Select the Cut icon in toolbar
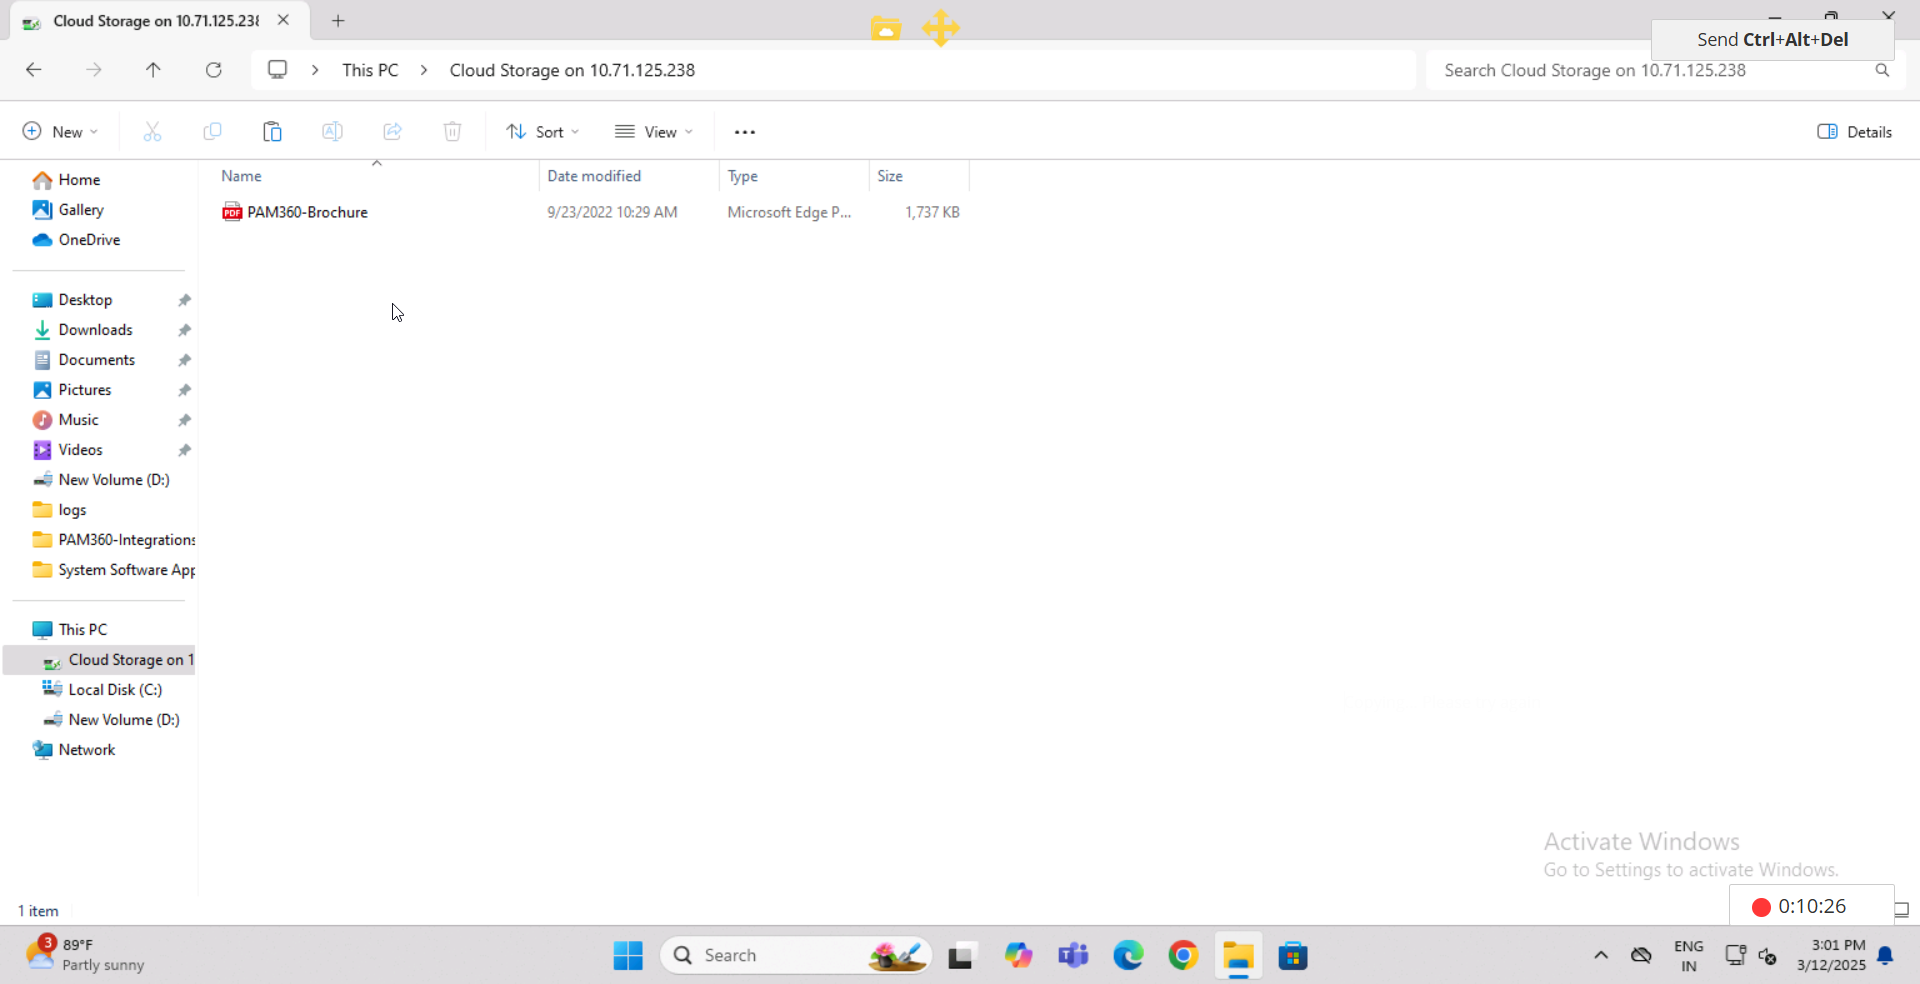 click(x=152, y=131)
